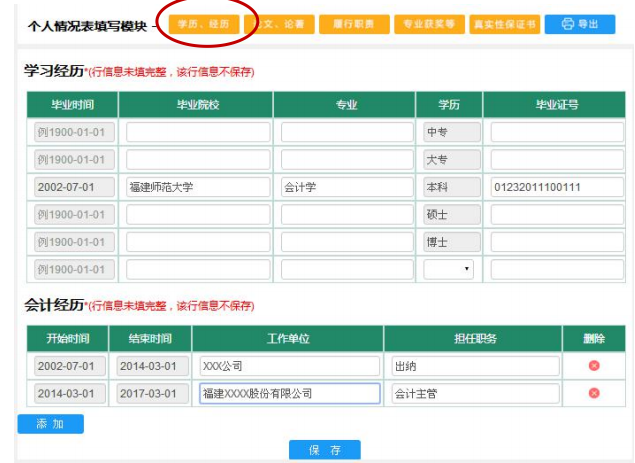
Task: Click the 本科 education level field
Action: (452, 187)
